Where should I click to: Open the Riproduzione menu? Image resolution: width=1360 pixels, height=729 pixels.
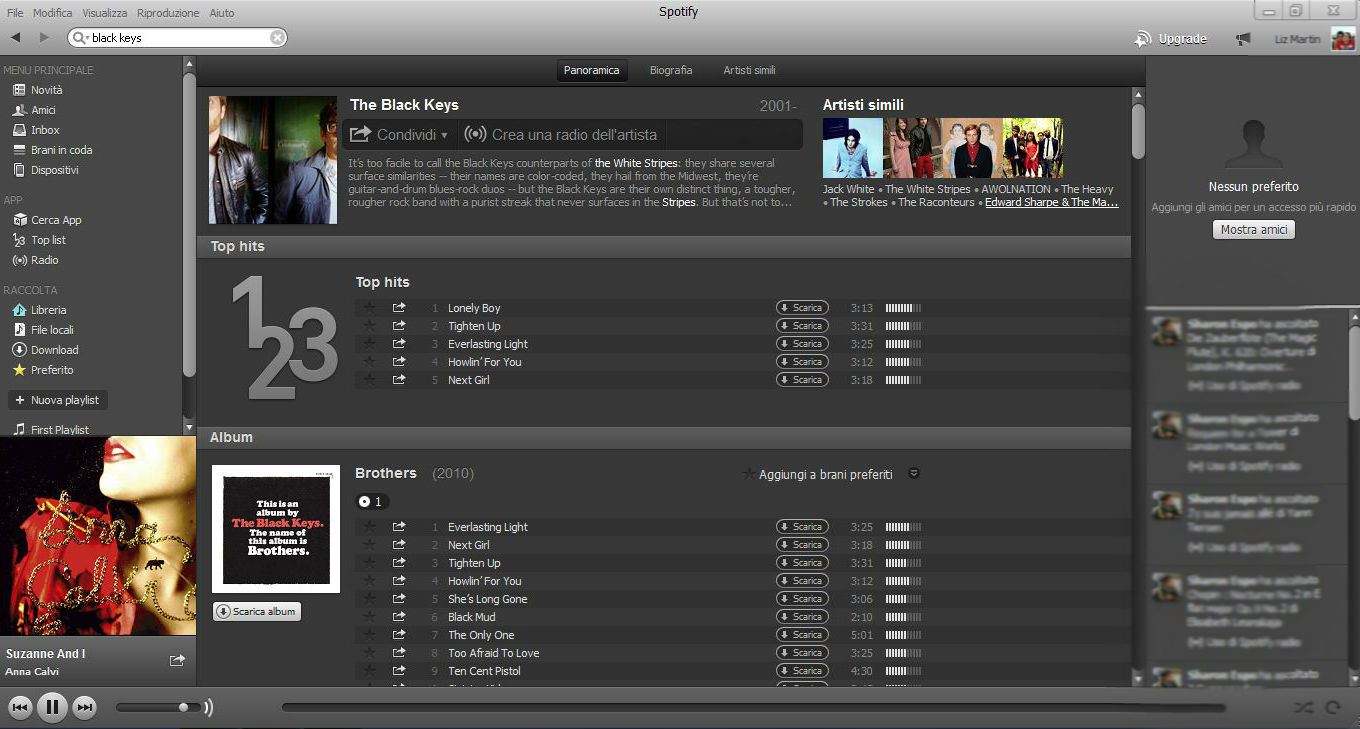point(169,13)
